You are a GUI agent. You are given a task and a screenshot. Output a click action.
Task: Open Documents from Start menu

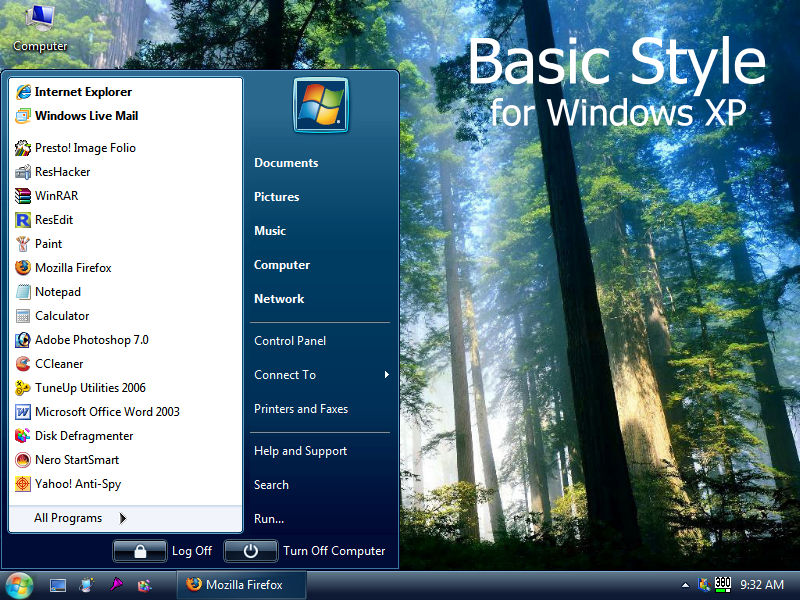click(x=286, y=163)
